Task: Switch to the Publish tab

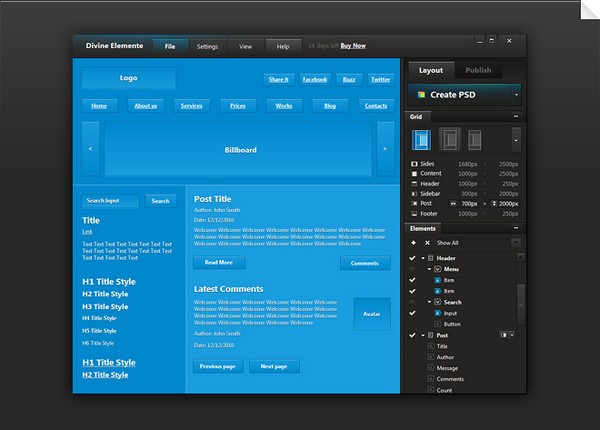Action: (478, 70)
